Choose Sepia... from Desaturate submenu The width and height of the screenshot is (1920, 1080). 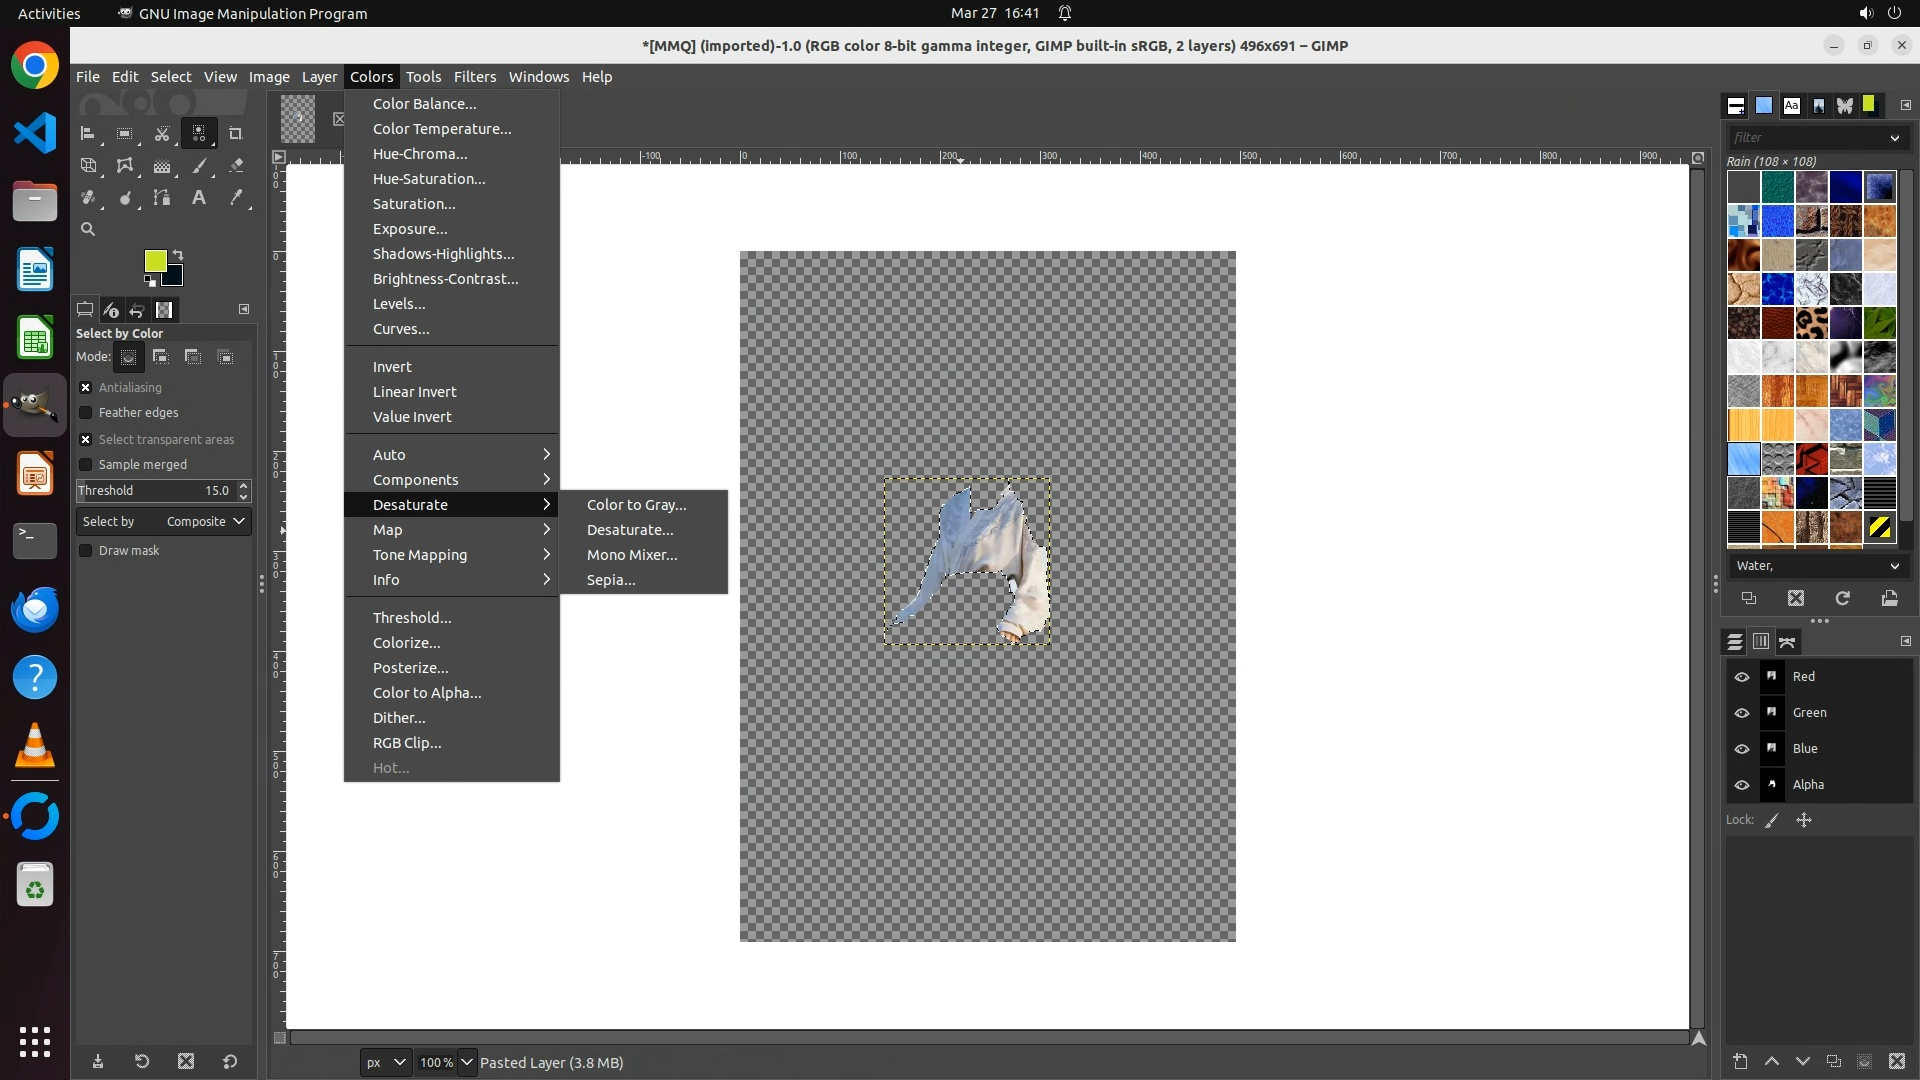coord(611,580)
